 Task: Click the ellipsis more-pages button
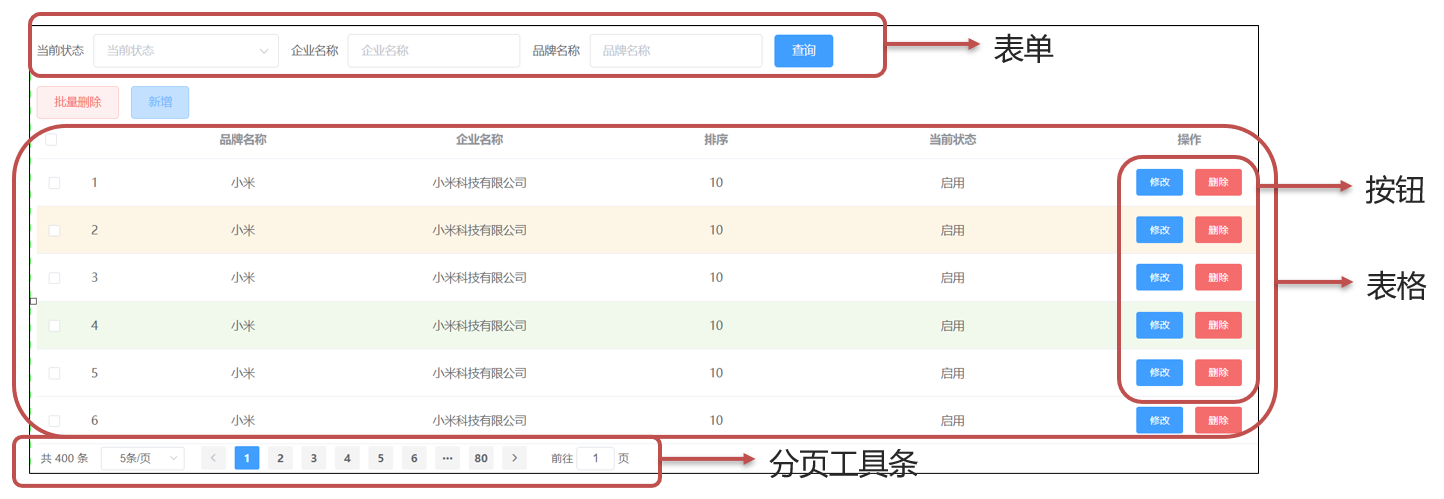coord(447,458)
